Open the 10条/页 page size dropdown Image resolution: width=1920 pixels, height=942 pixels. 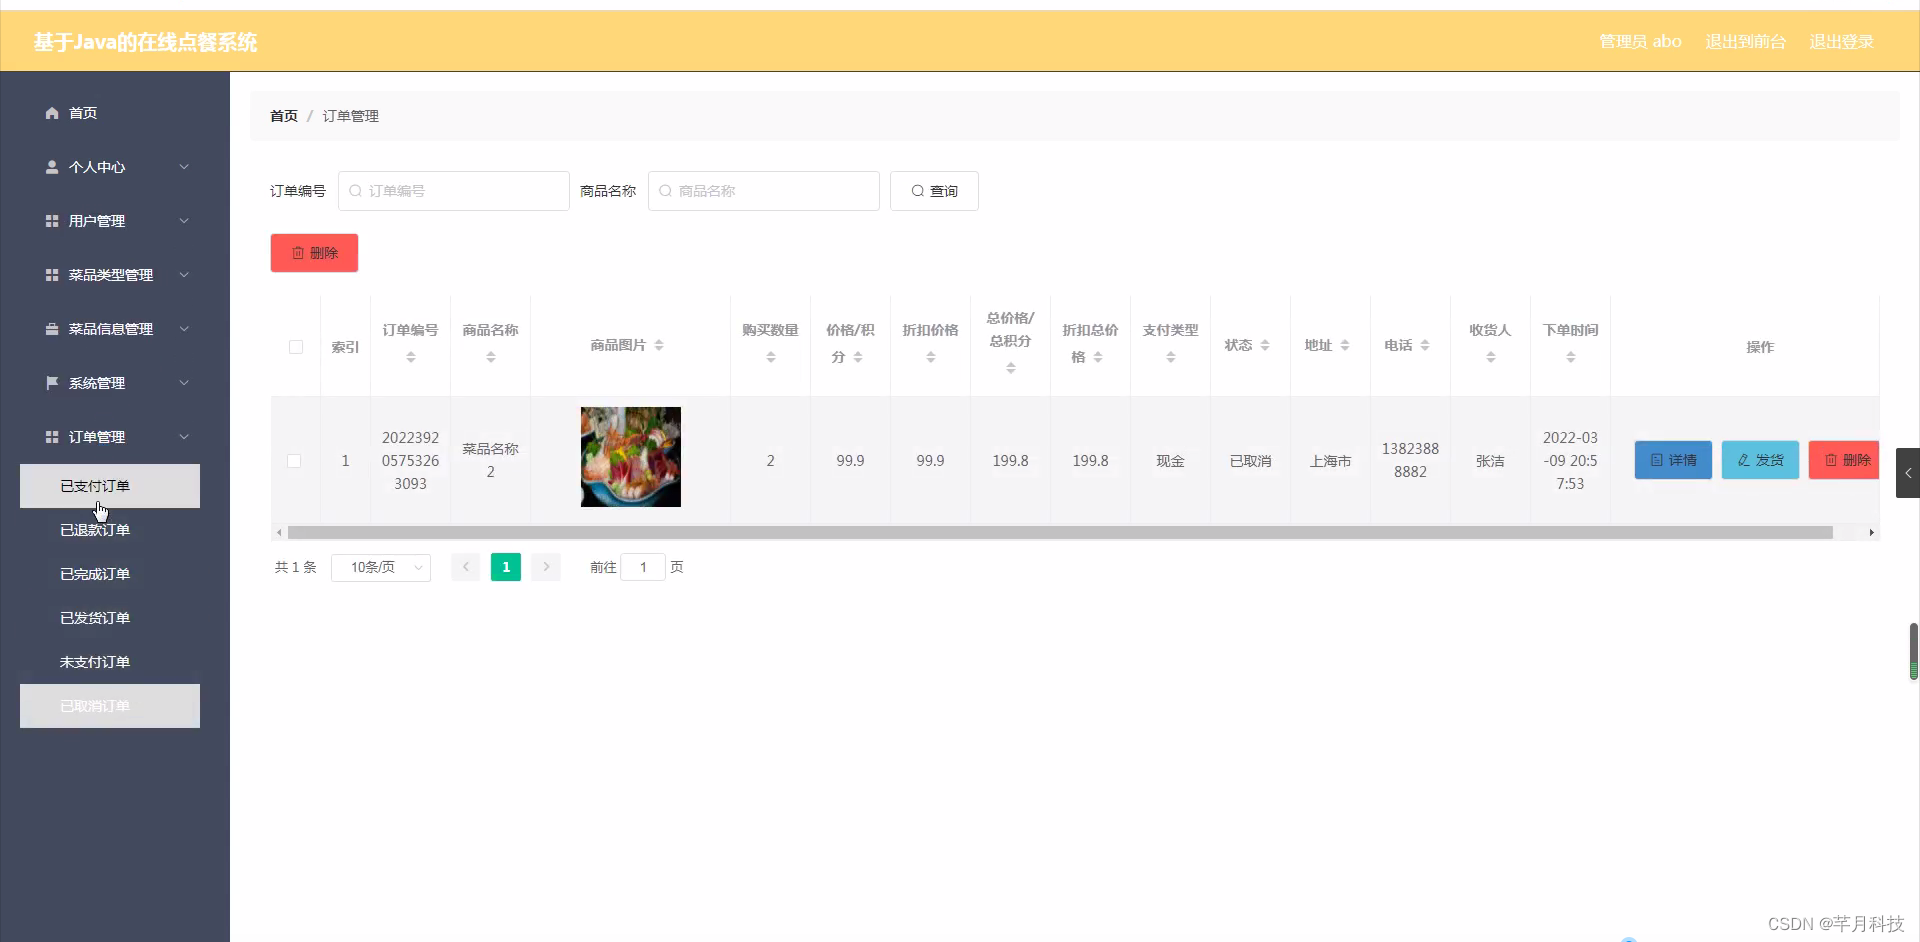[x=380, y=567]
